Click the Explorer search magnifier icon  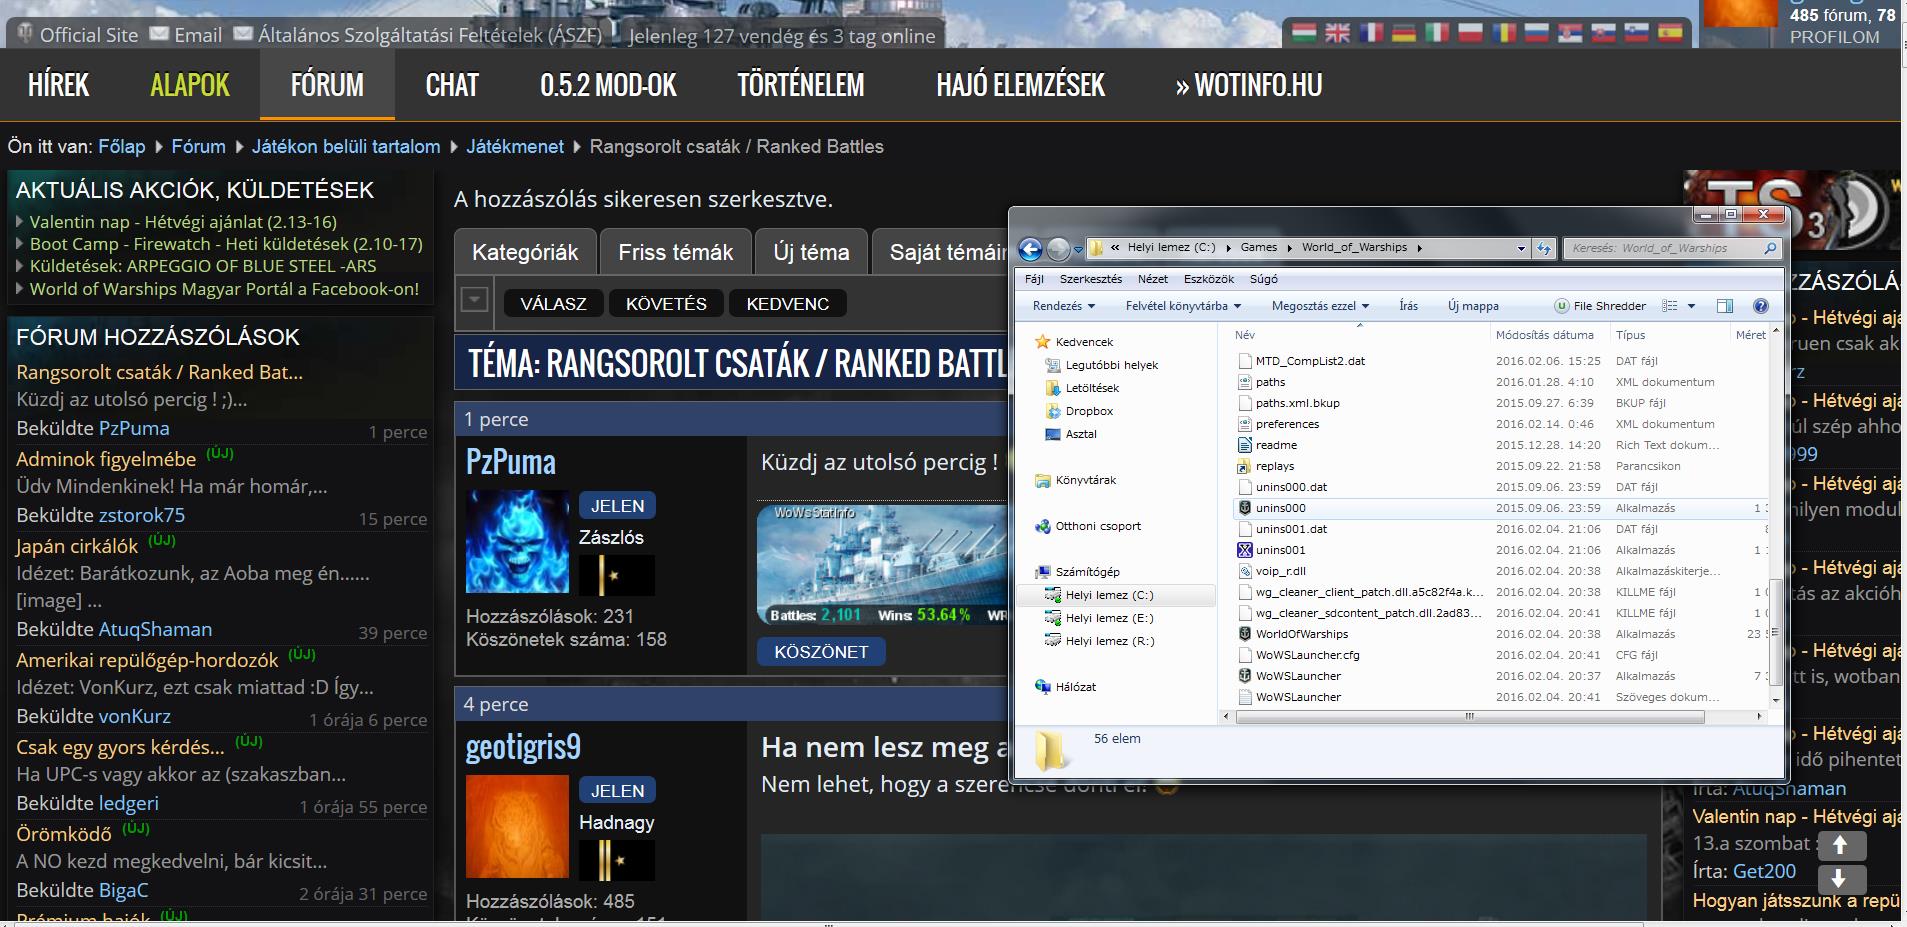(1770, 248)
